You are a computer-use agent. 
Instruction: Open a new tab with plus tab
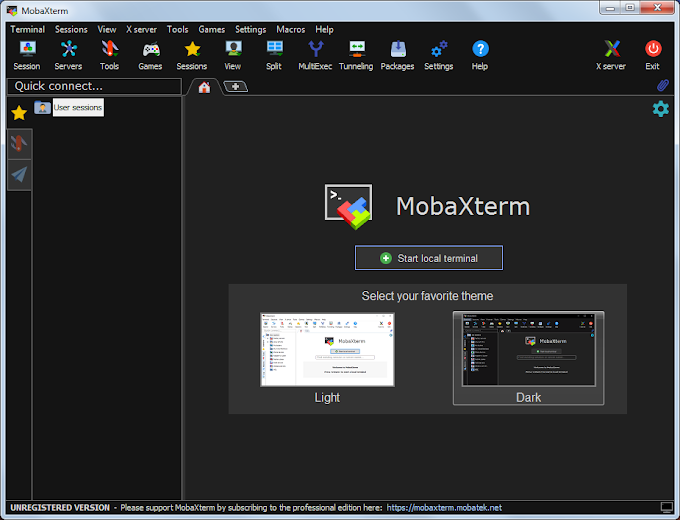click(235, 87)
